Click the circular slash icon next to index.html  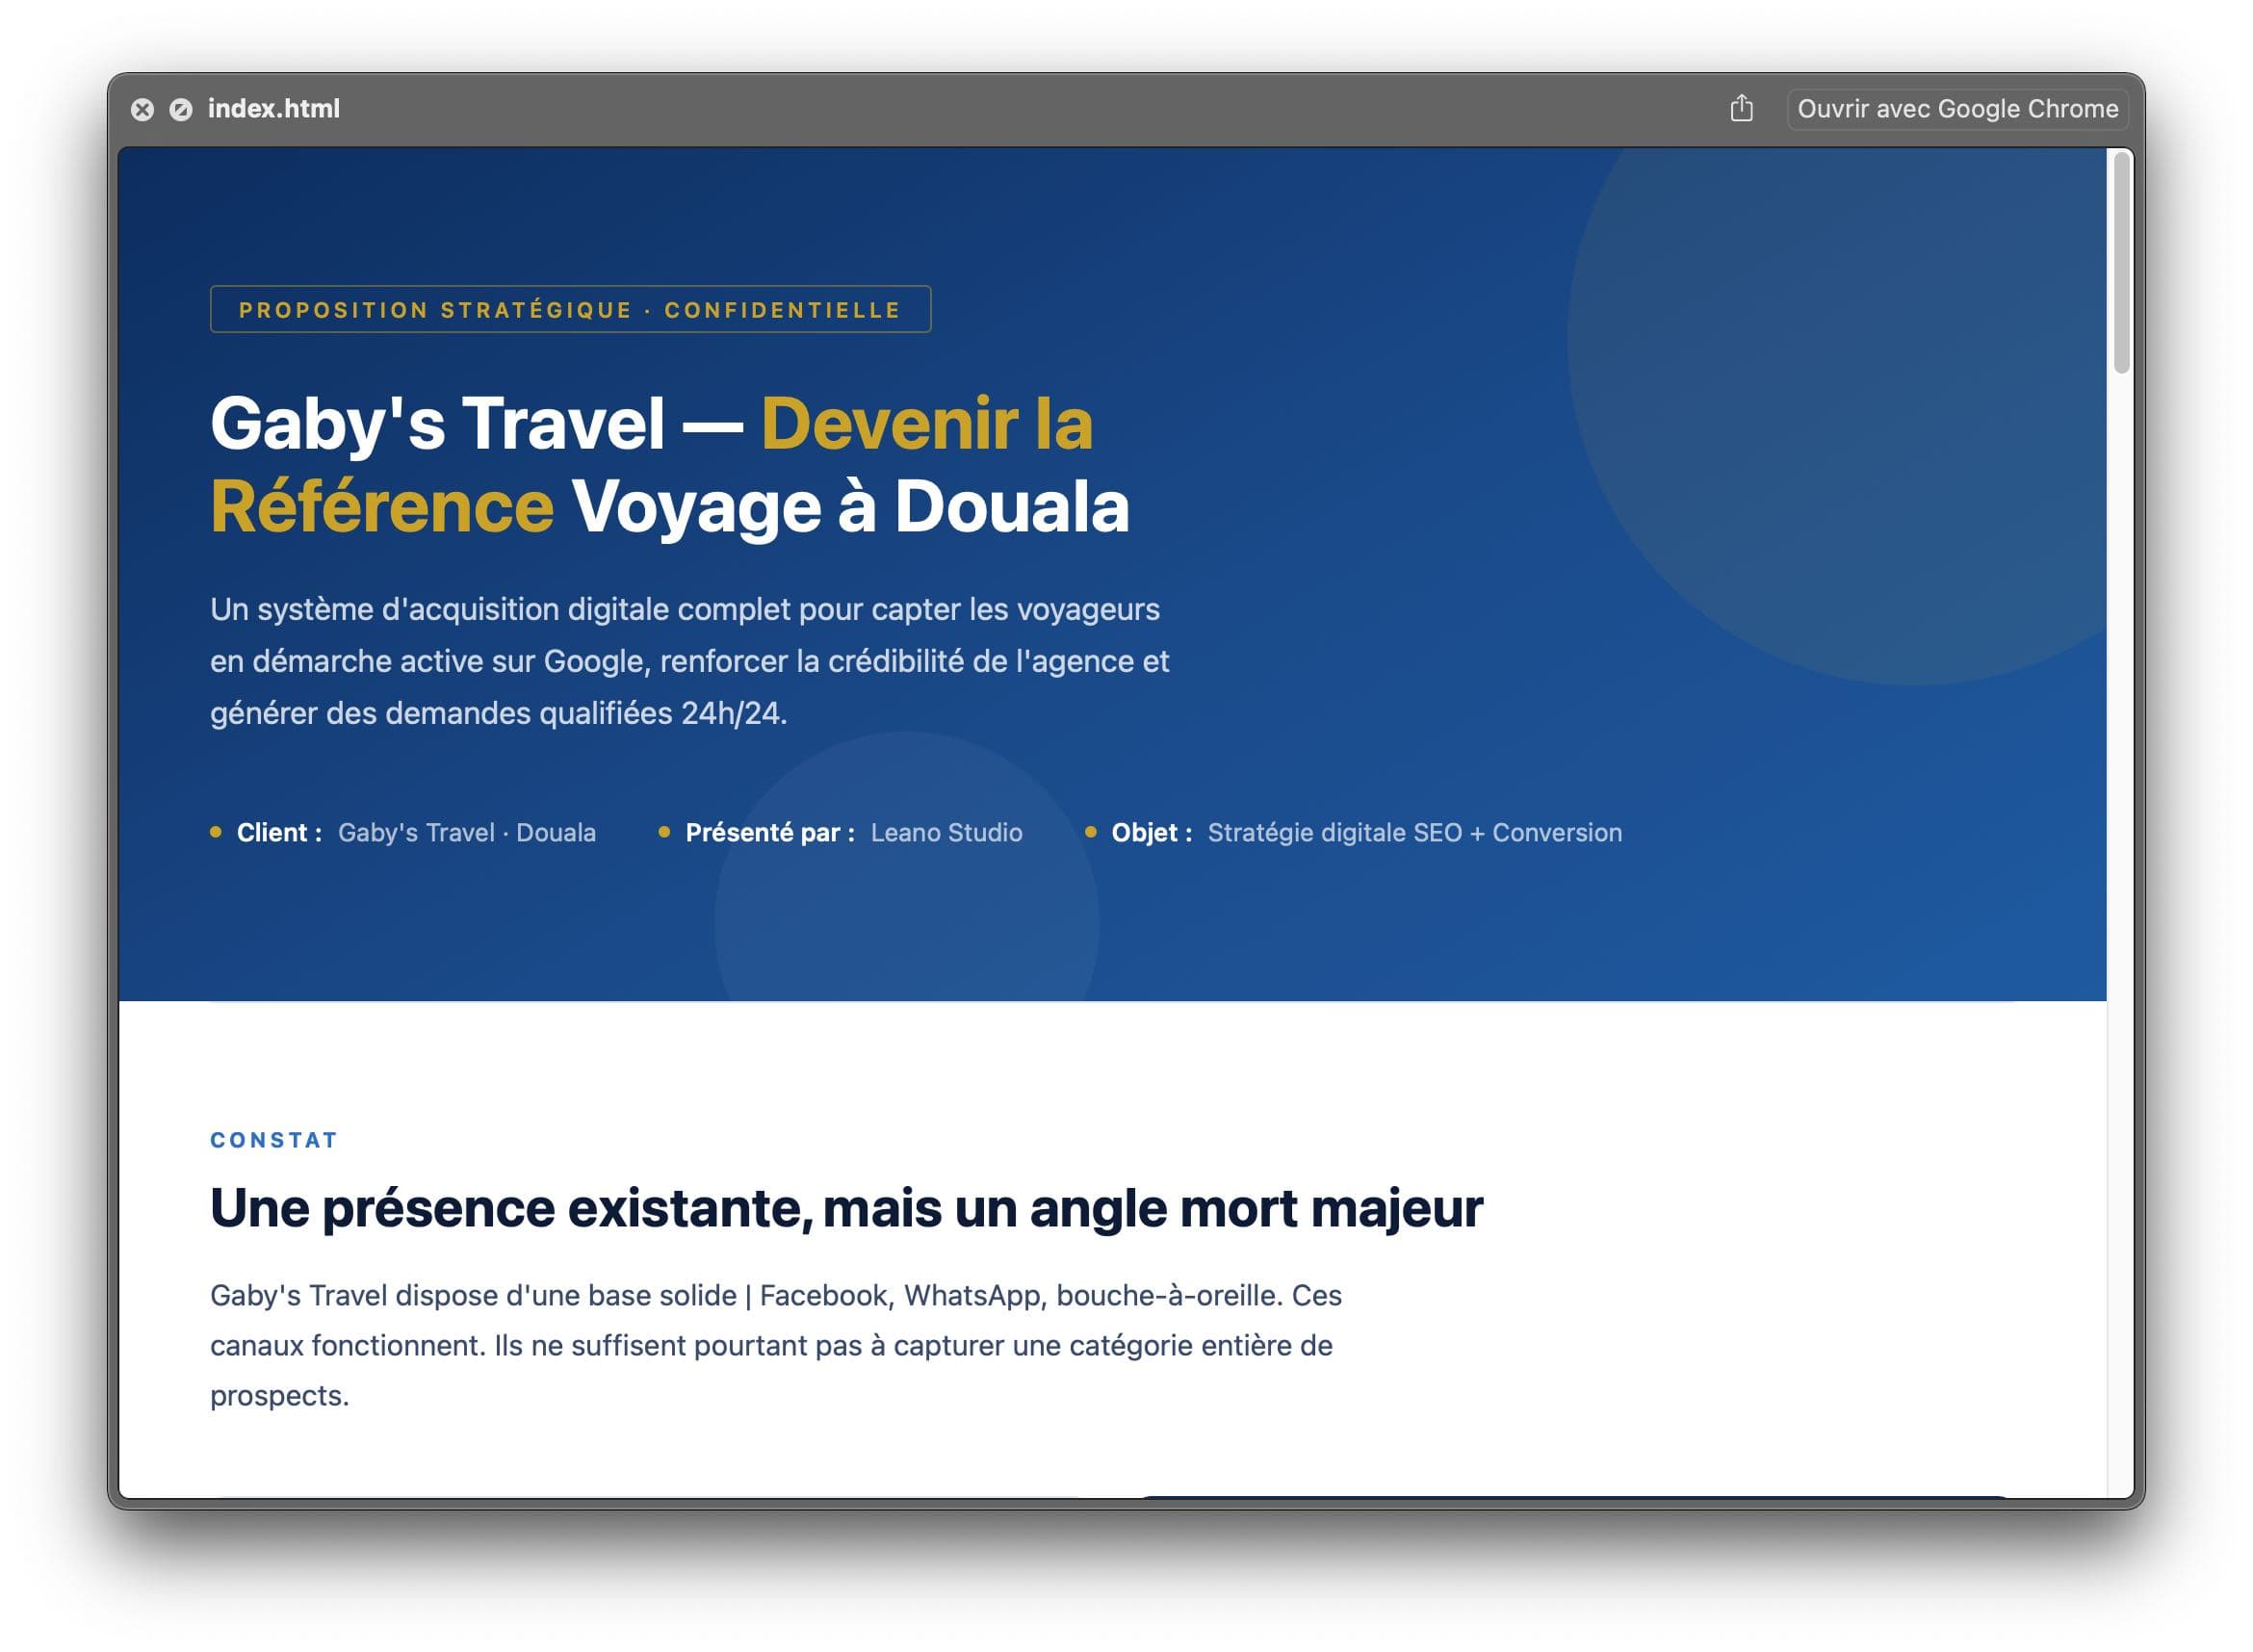point(181,109)
